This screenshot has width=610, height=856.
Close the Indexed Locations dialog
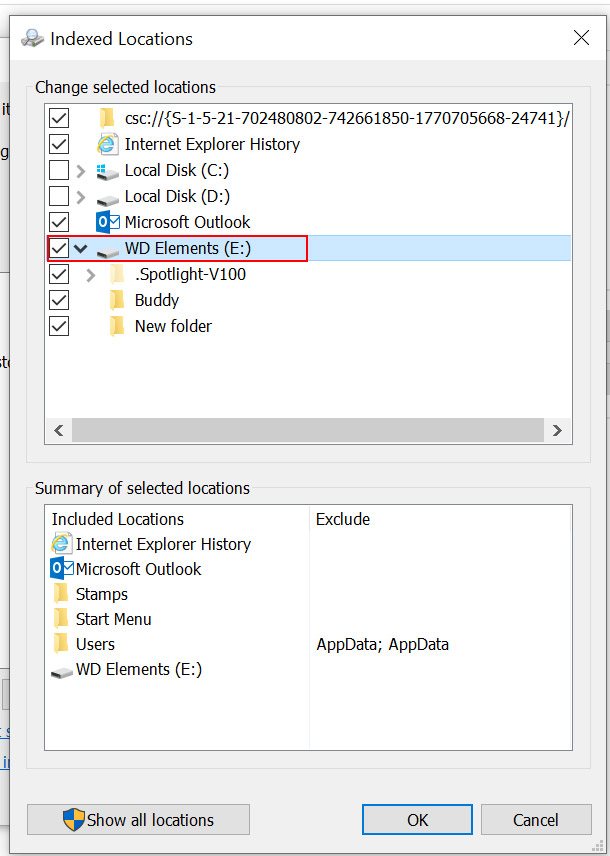[581, 38]
